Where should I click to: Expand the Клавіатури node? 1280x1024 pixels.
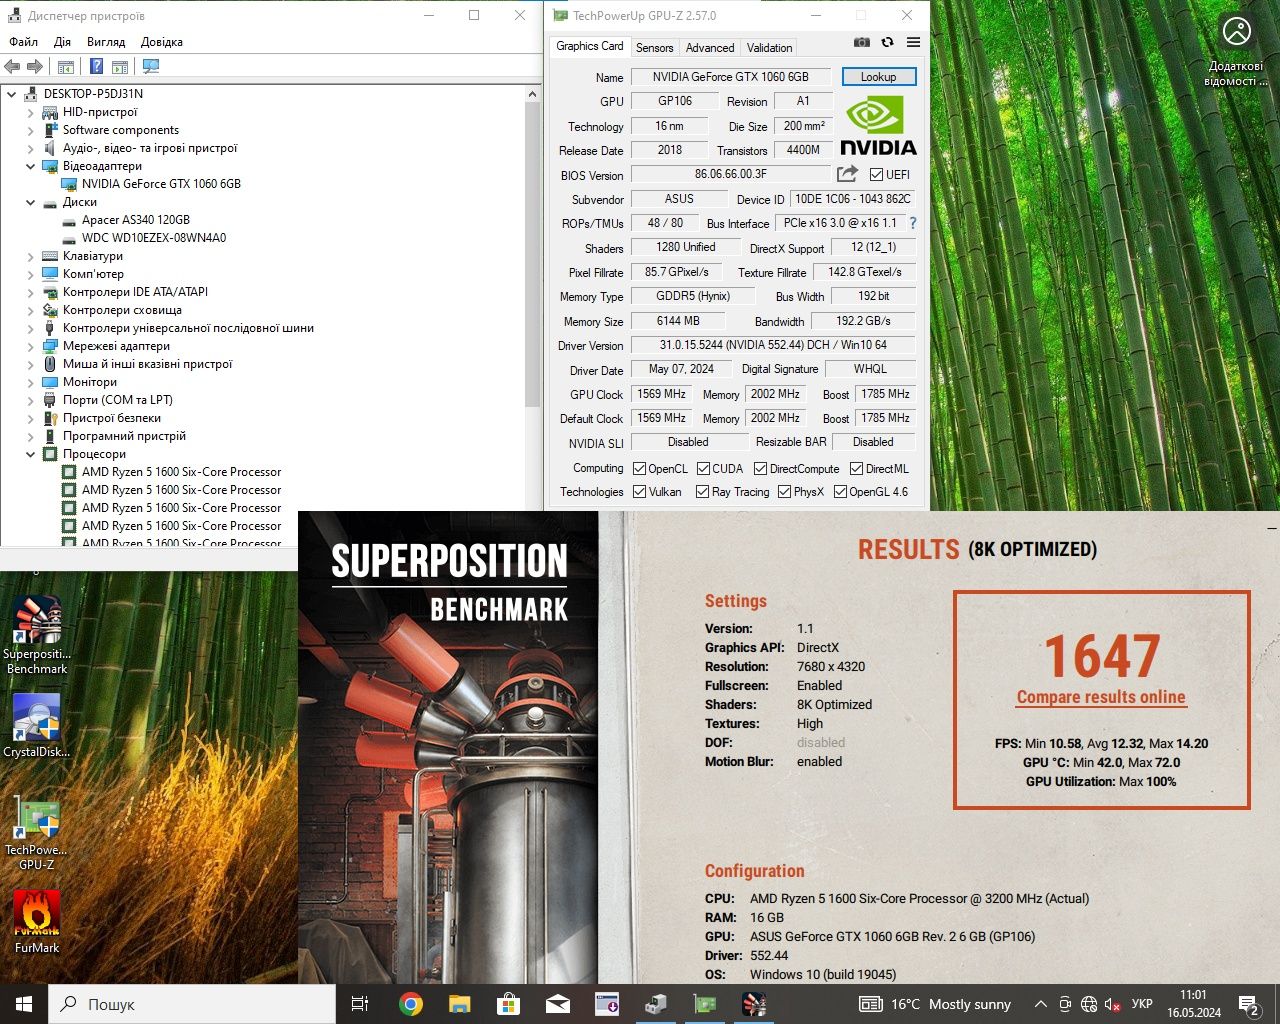(30, 256)
